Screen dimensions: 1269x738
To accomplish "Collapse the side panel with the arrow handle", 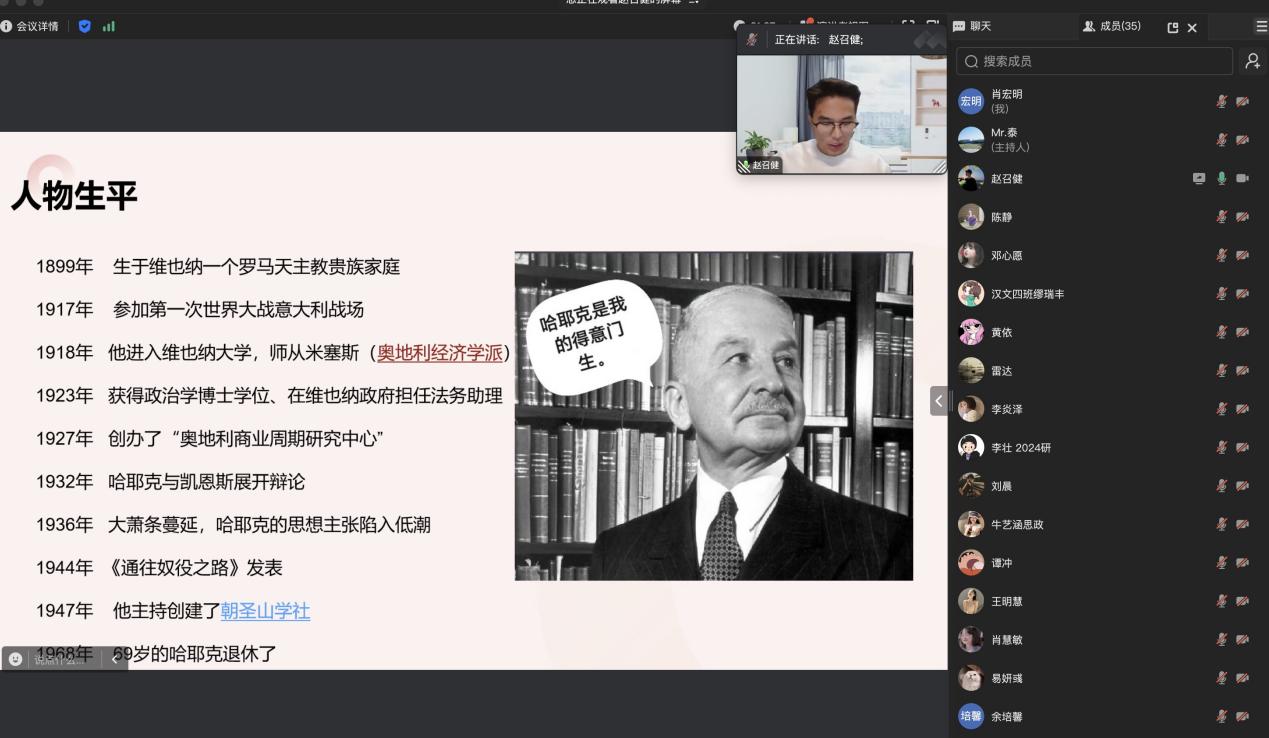I will 938,401.
